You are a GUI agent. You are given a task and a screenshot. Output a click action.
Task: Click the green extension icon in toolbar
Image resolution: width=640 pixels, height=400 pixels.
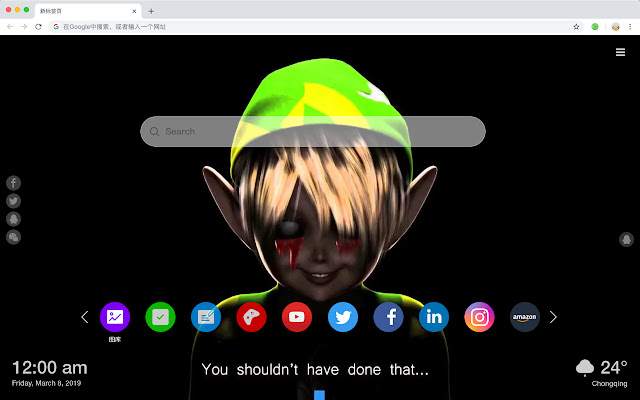(x=595, y=27)
